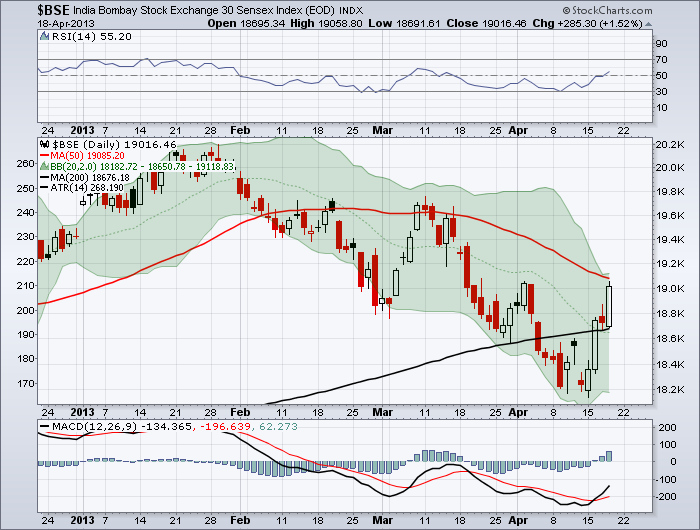The image size is (700, 530).
Task: Click the -200 label on the MACD axis
Action: [665, 497]
